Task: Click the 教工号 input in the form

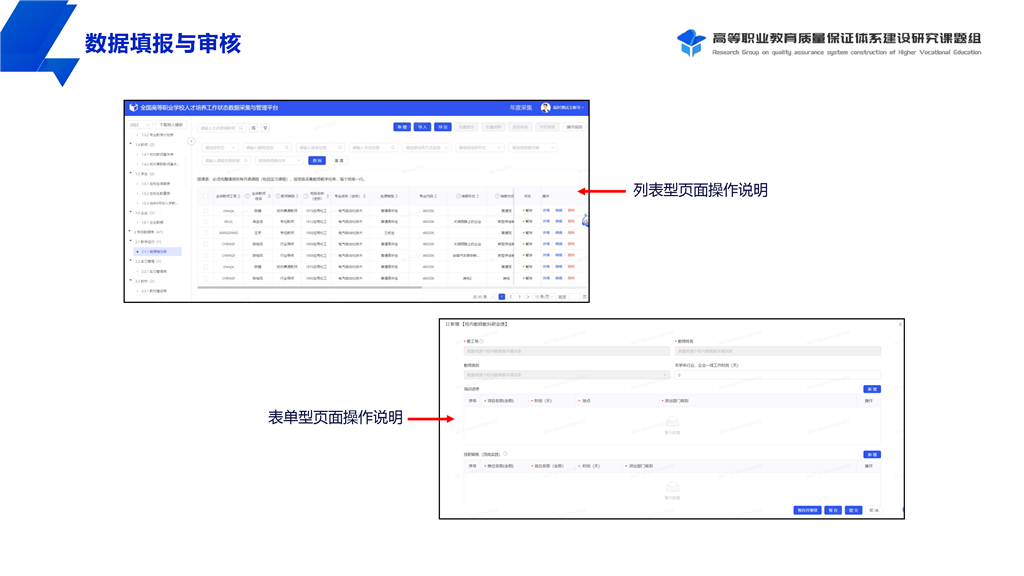Action: click(x=566, y=351)
